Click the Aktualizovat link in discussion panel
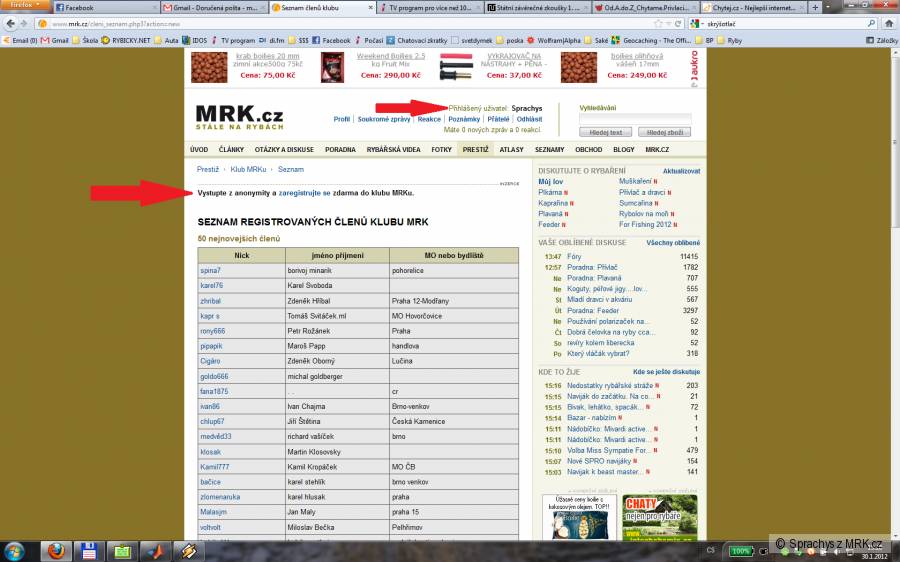The height and width of the screenshot is (562, 900). click(681, 171)
